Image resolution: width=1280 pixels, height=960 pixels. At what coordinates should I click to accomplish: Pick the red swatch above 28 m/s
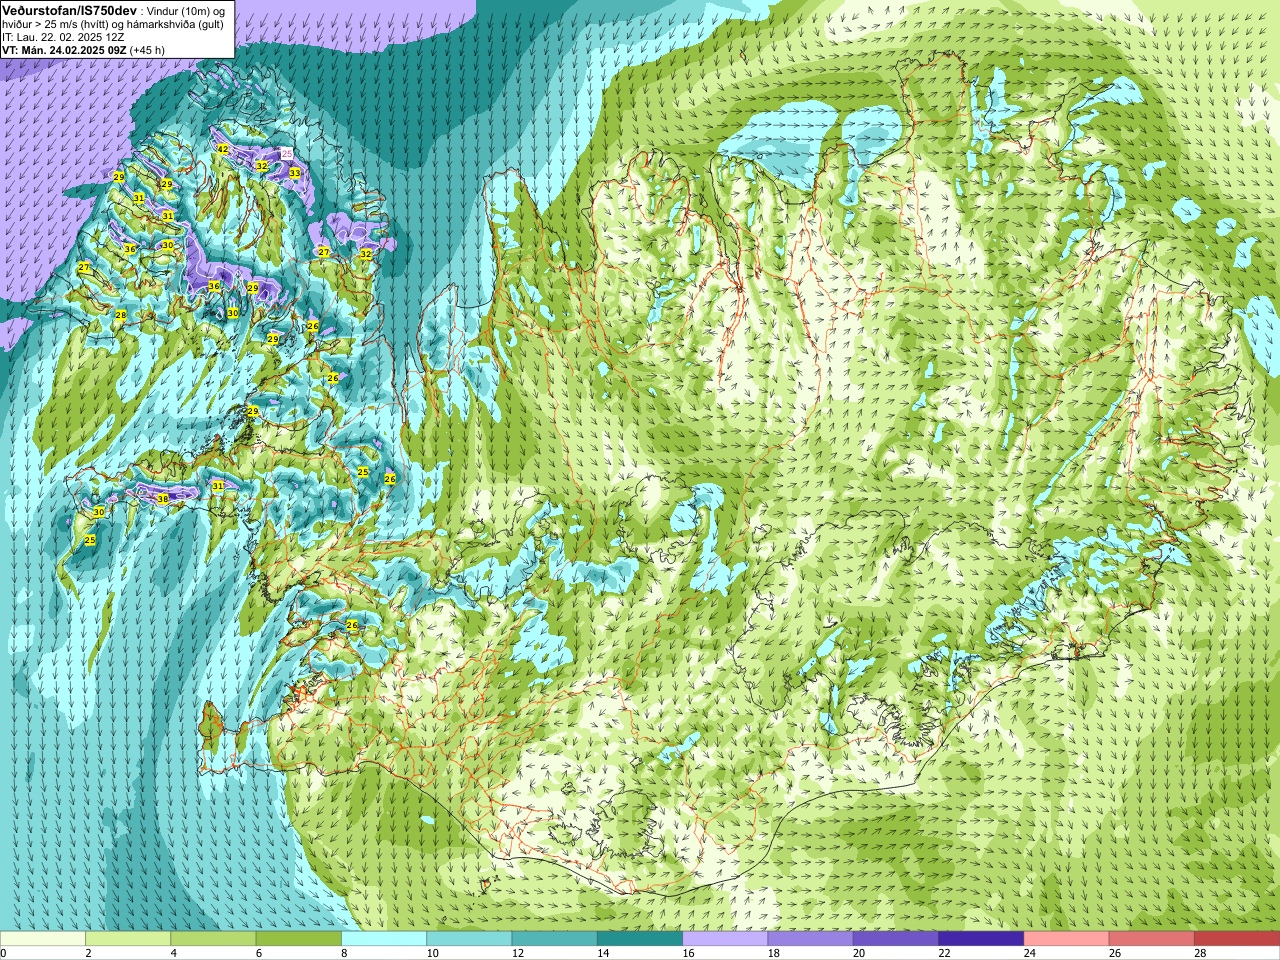point(1237,939)
